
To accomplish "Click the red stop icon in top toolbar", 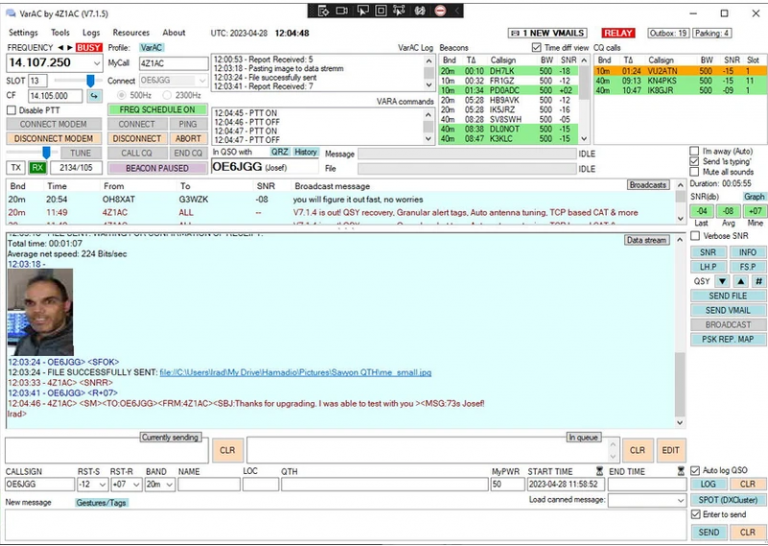I will point(442,11).
